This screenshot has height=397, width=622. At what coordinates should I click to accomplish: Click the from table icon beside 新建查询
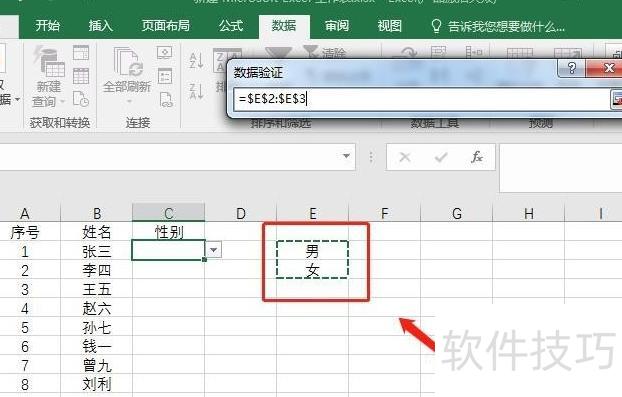[81, 75]
